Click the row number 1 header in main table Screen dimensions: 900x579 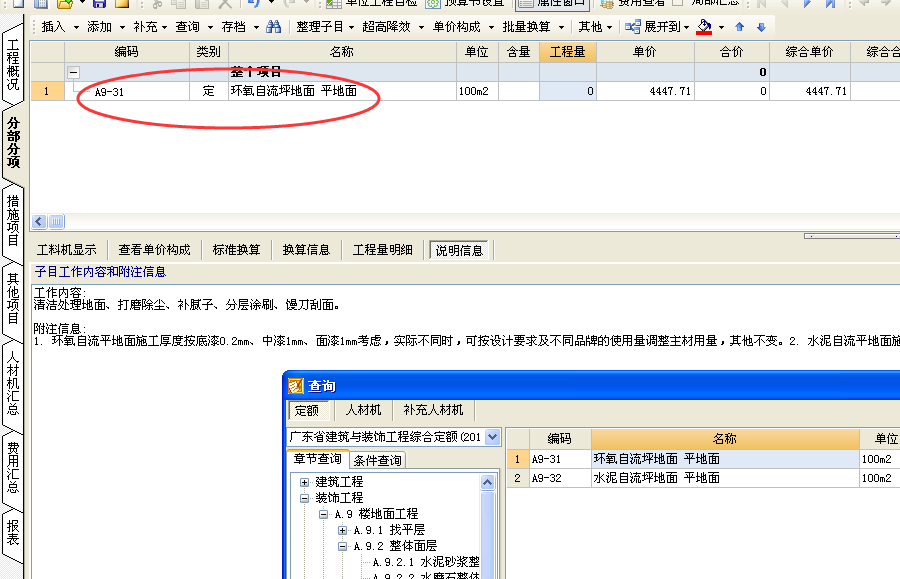pyautogui.click(x=47, y=91)
